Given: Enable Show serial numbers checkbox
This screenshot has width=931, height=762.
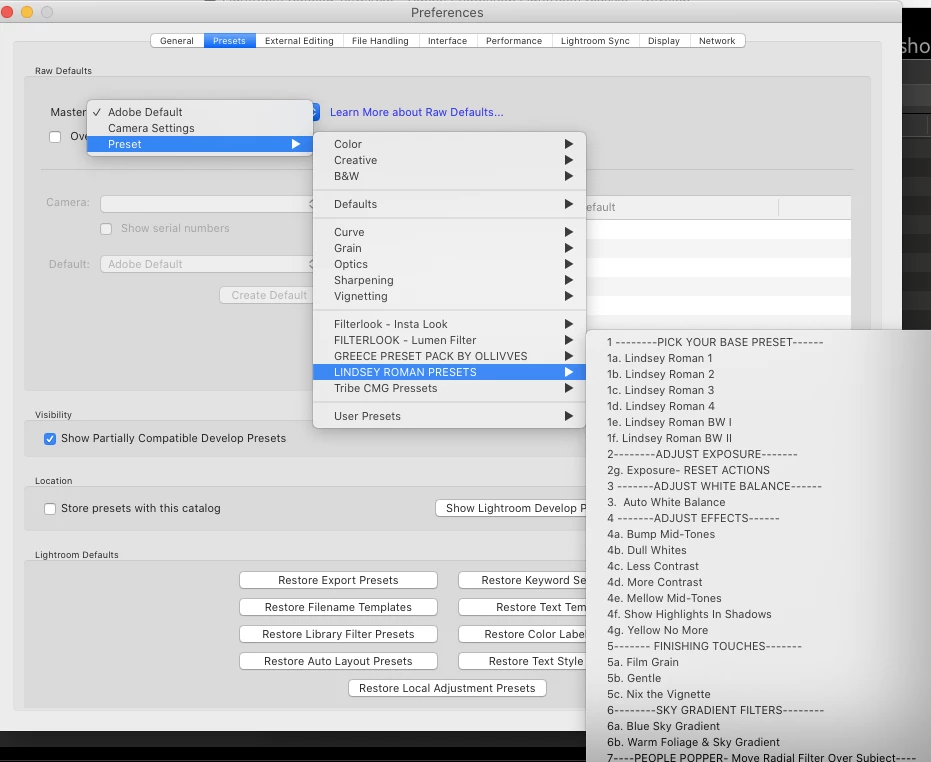Looking at the screenshot, I should [x=106, y=229].
